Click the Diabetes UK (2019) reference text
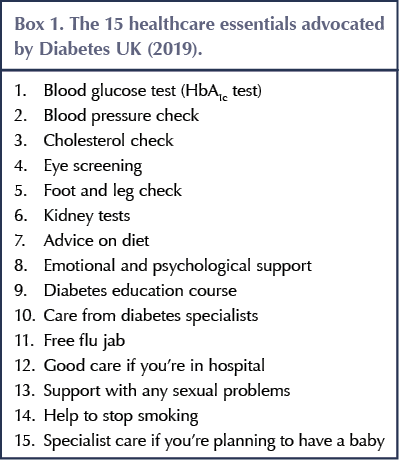399x460 pixels. pos(121,49)
